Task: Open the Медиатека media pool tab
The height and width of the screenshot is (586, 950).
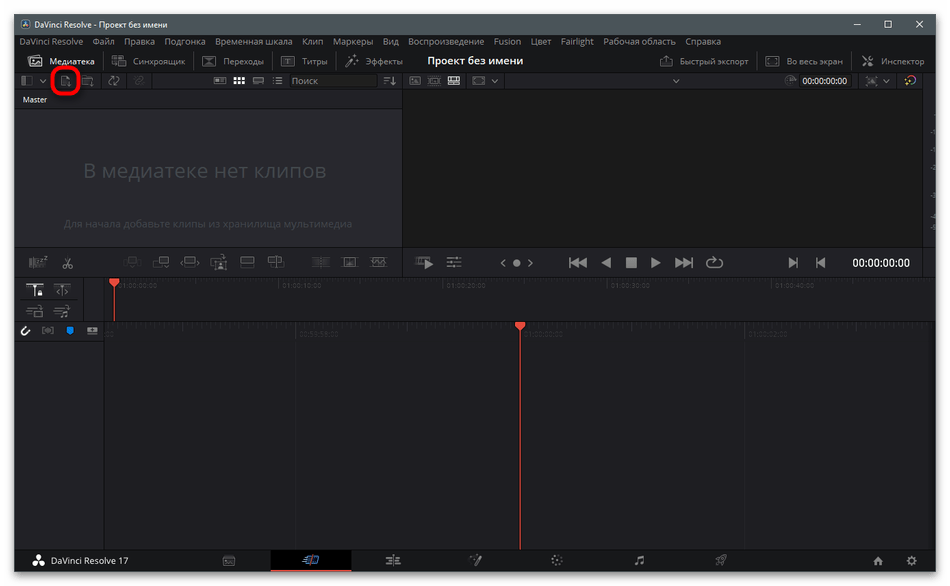Action: click(x=61, y=61)
